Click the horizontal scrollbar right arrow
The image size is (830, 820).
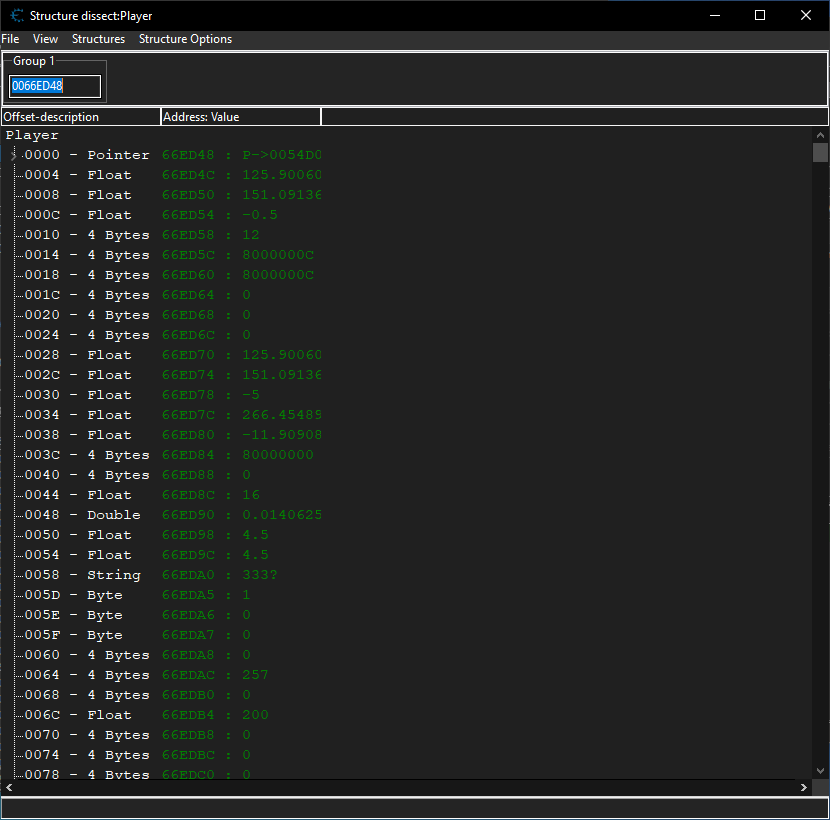(x=803, y=788)
